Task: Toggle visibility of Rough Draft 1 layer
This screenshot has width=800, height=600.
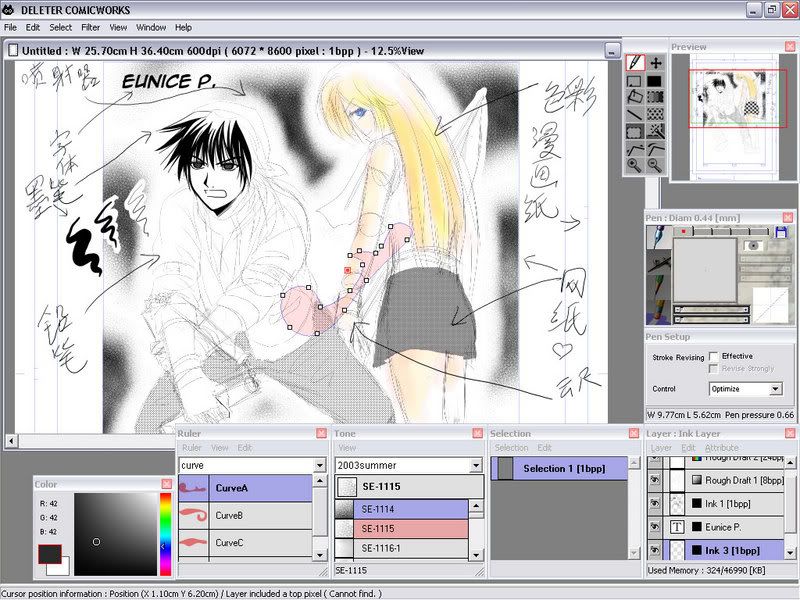Action: point(655,480)
